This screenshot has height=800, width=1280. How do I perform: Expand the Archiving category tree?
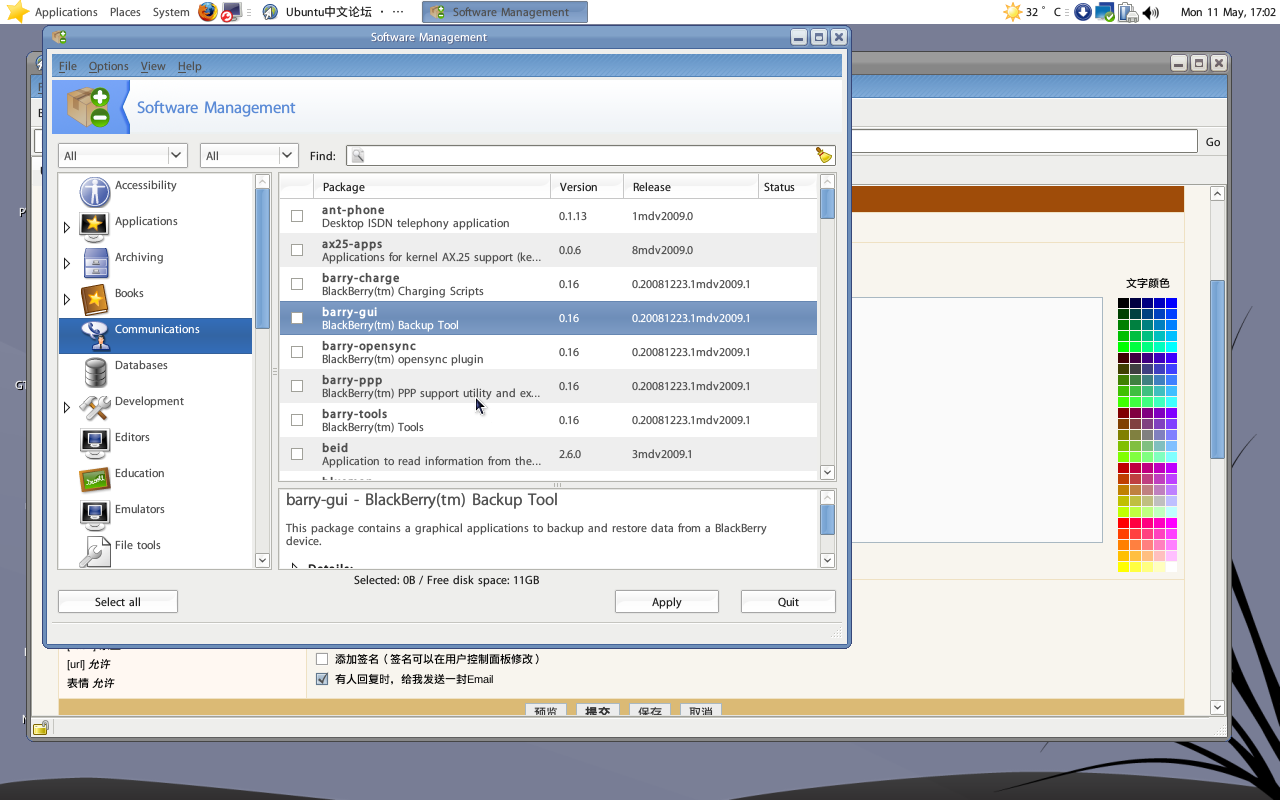pyautogui.click(x=67, y=264)
